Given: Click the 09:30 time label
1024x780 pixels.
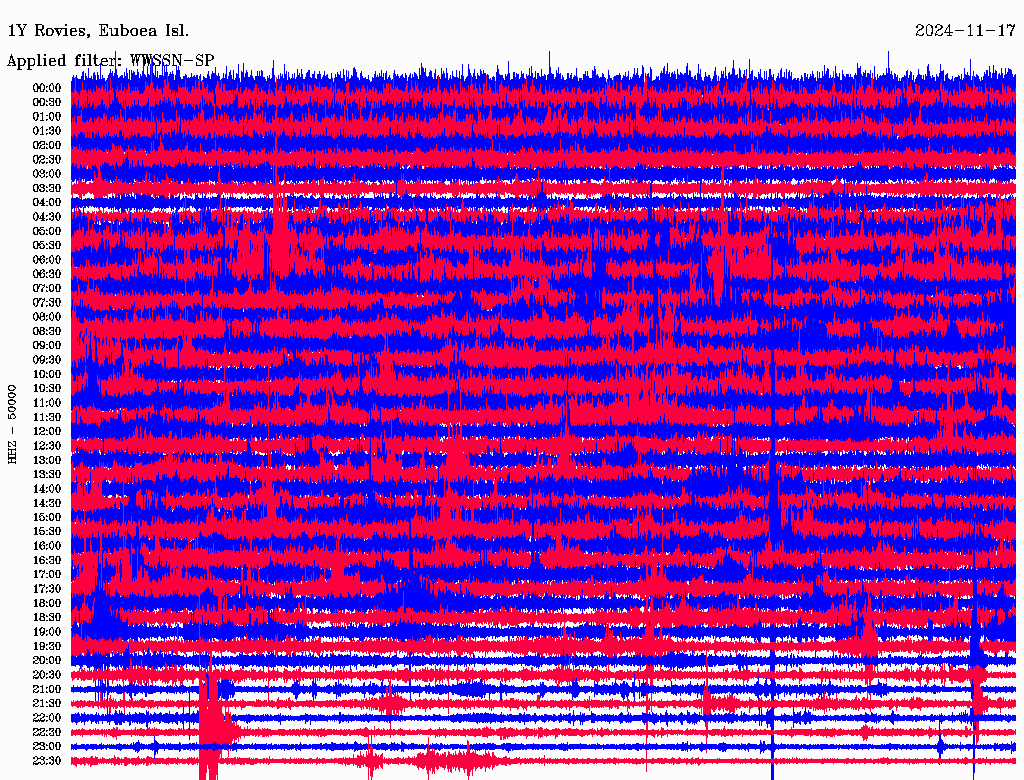Looking at the screenshot, I should pyautogui.click(x=47, y=360).
